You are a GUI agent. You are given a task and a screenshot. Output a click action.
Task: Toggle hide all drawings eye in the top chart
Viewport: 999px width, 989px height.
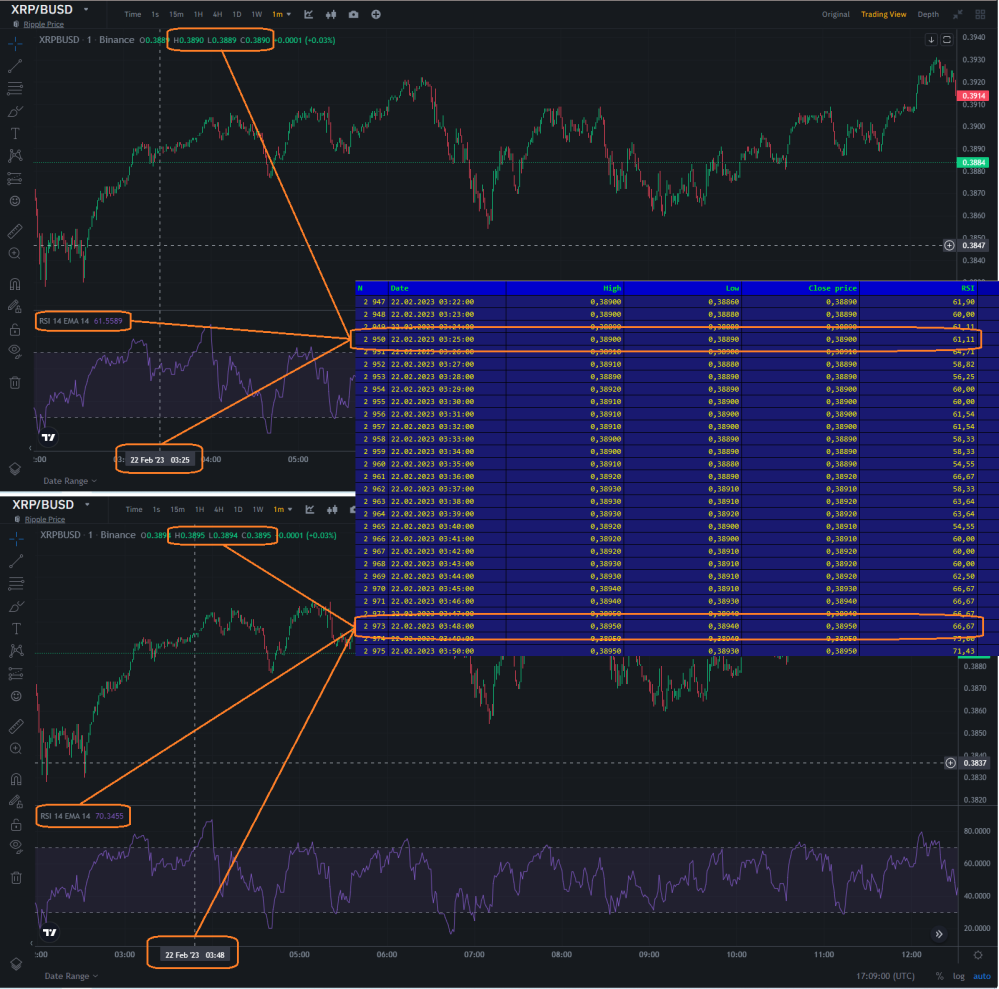15,351
